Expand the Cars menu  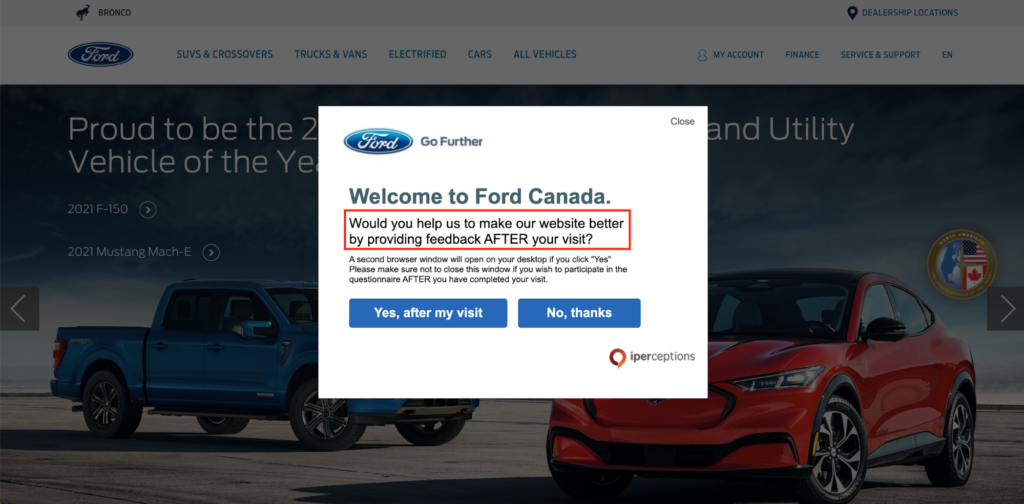(x=480, y=55)
